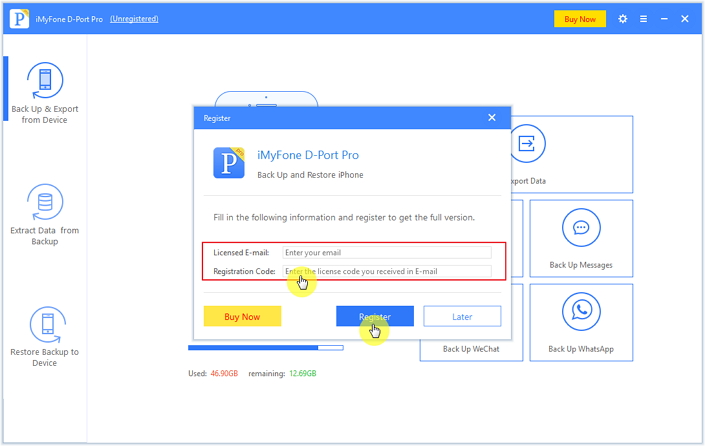The width and height of the screenshot is (705, 446).
Task: Click the Later button
Action: click(x=462, y=316)
